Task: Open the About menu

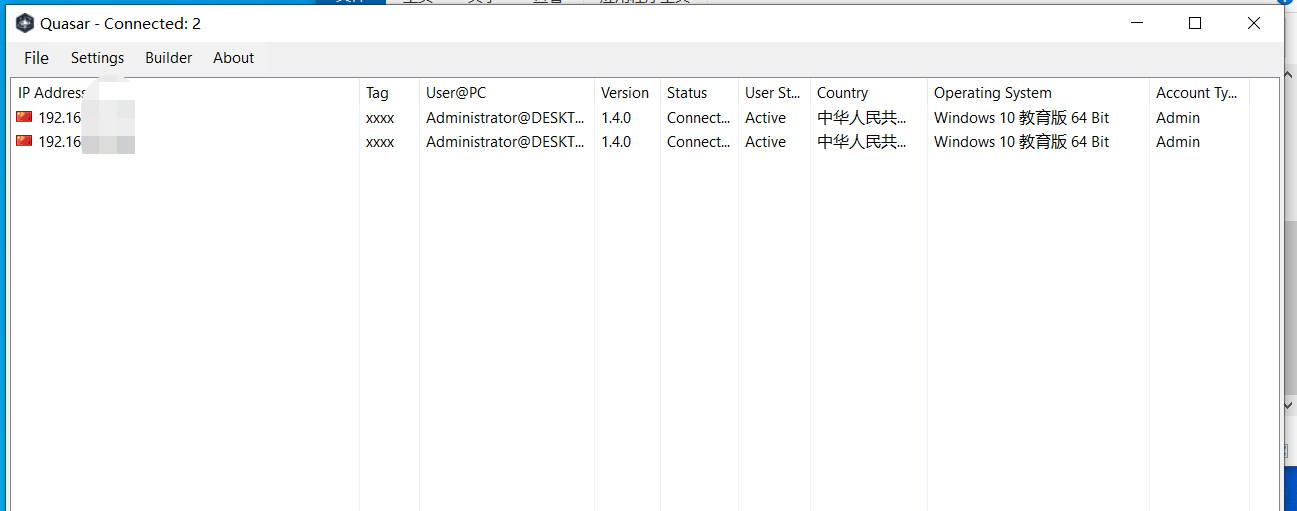Action: tap(233, 58)
